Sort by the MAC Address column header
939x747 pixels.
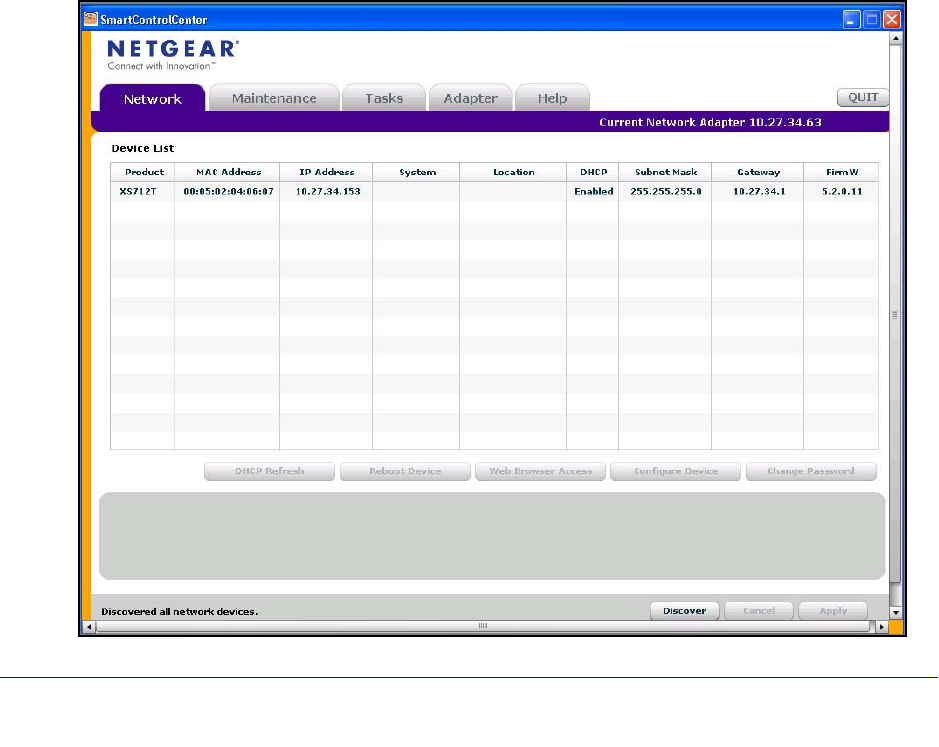(228, 172)
